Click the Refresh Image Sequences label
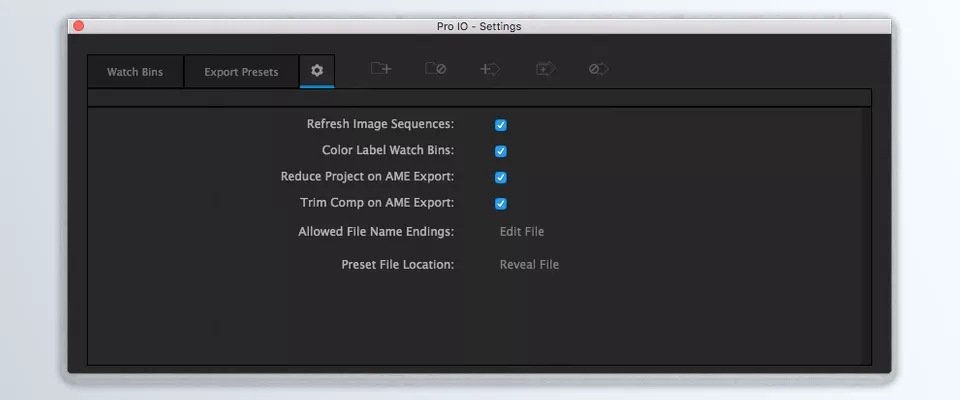Image resolution: width=960 pixels, height=400 pixels. [380, 124]
